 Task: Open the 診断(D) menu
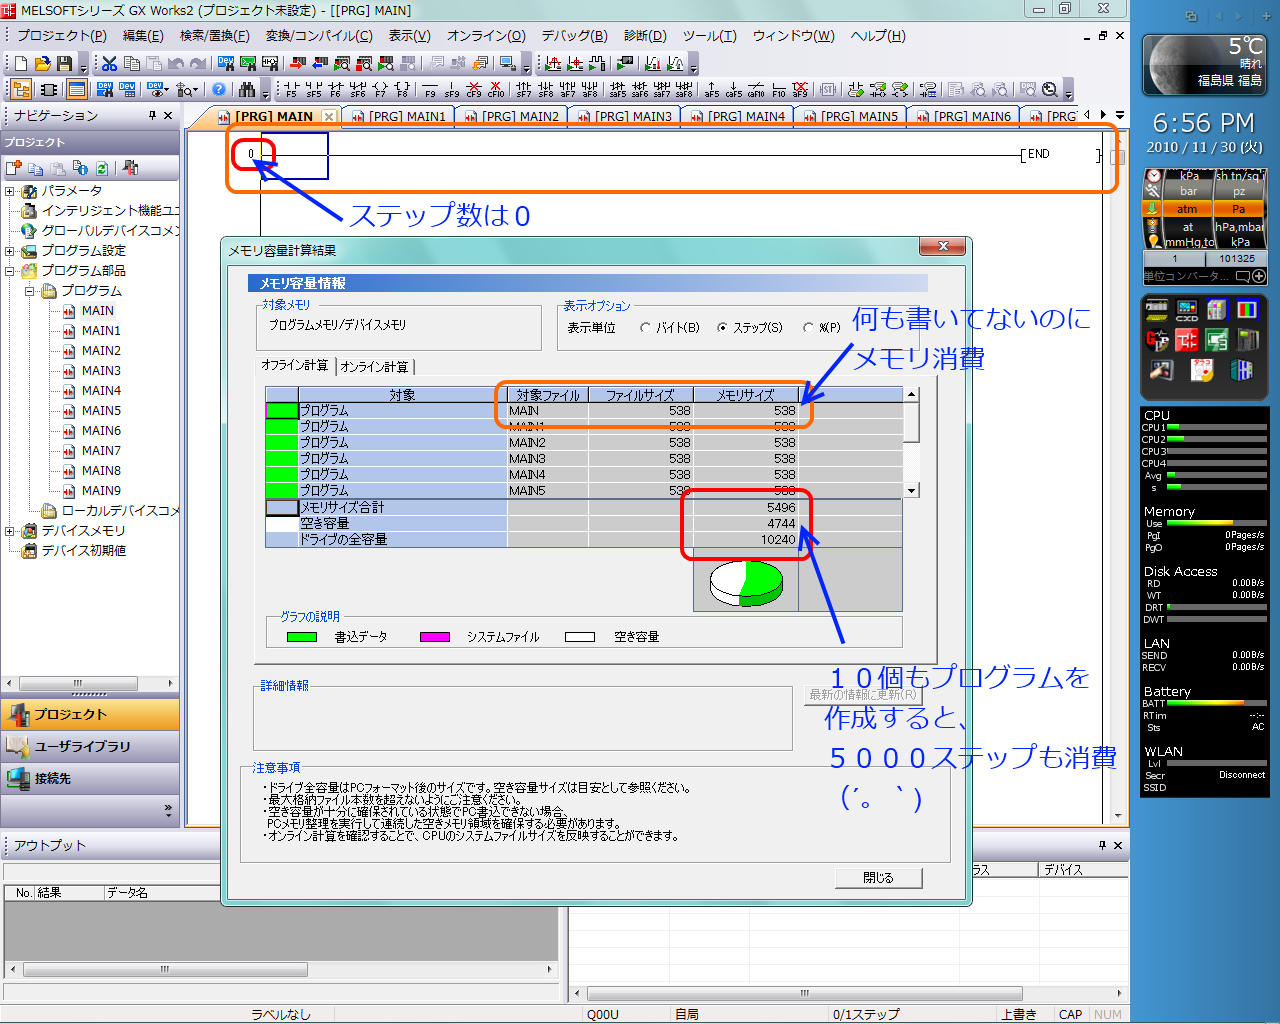[645, 36]
